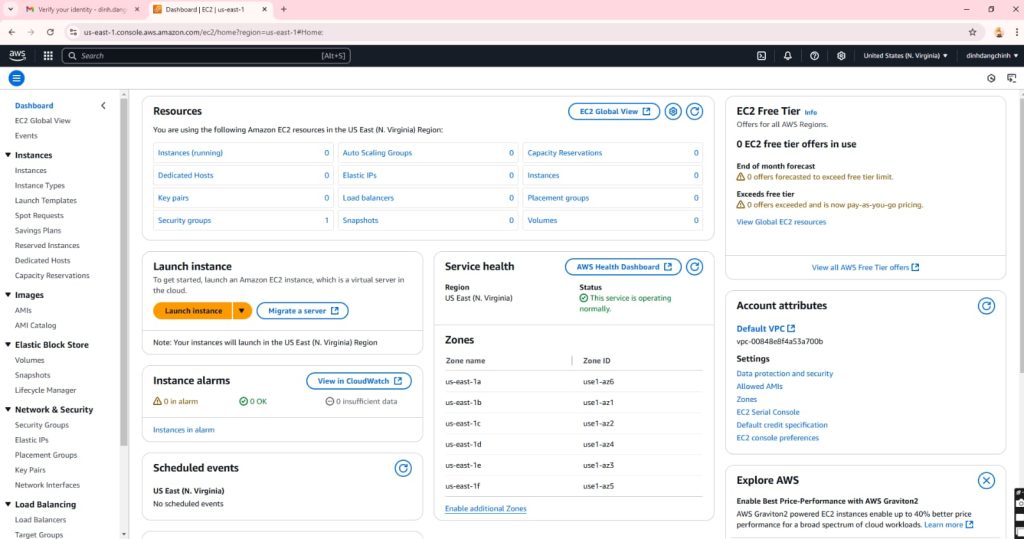Viewport: 1024px width, 539px height.
Task: Select the Dashboard item in sidebar
Action: [34, 105]
